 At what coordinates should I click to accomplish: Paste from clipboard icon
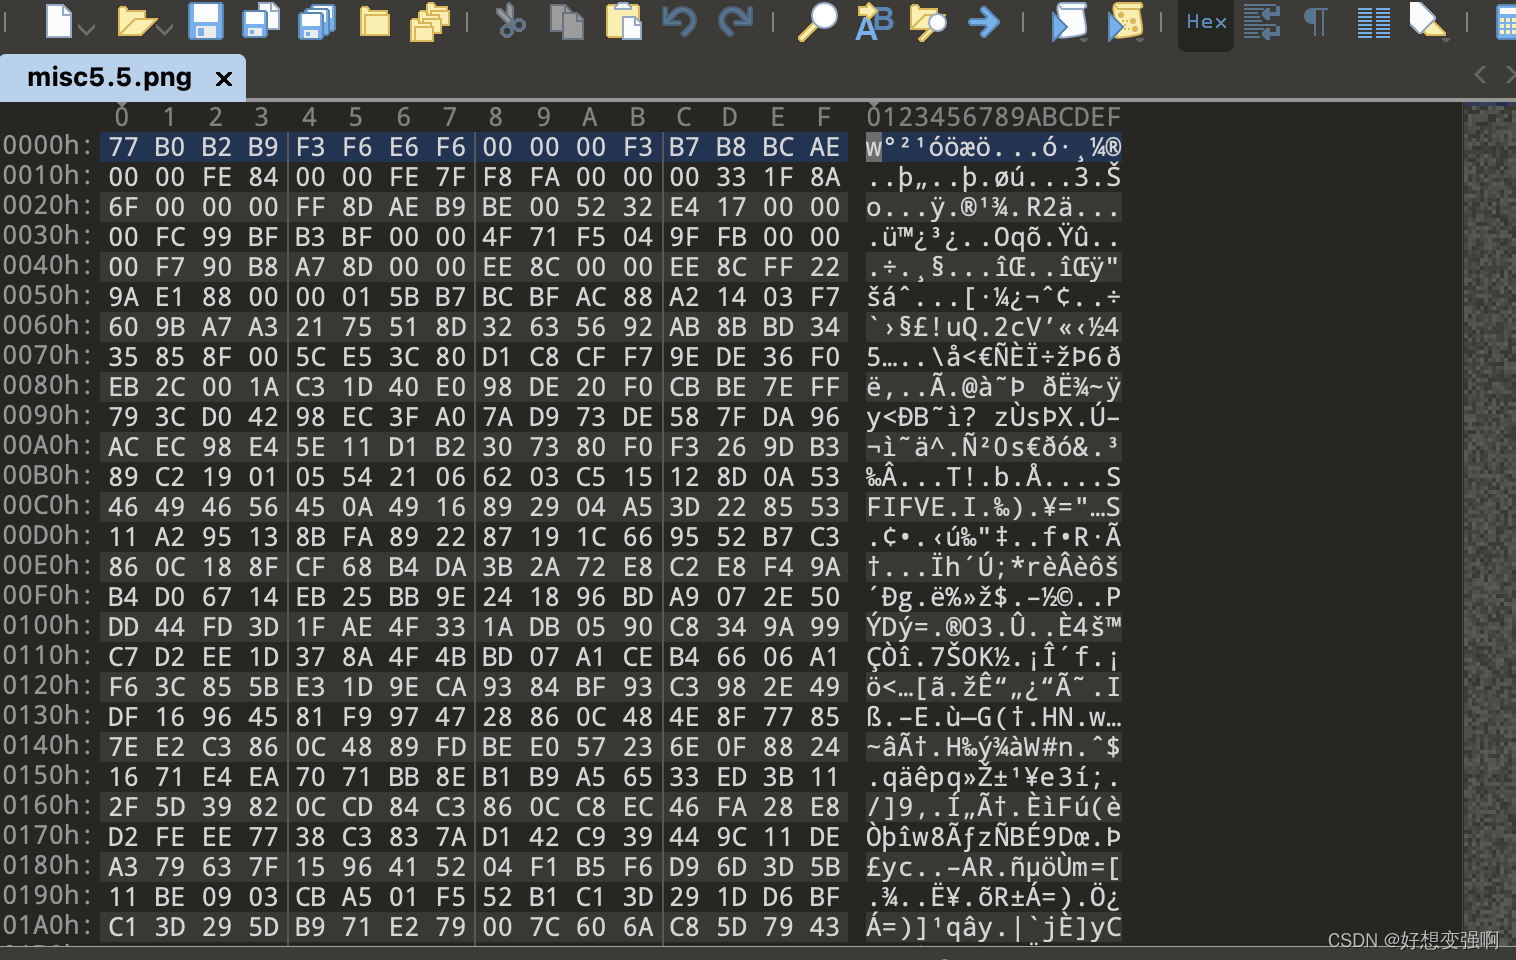[x=623, y=21]
